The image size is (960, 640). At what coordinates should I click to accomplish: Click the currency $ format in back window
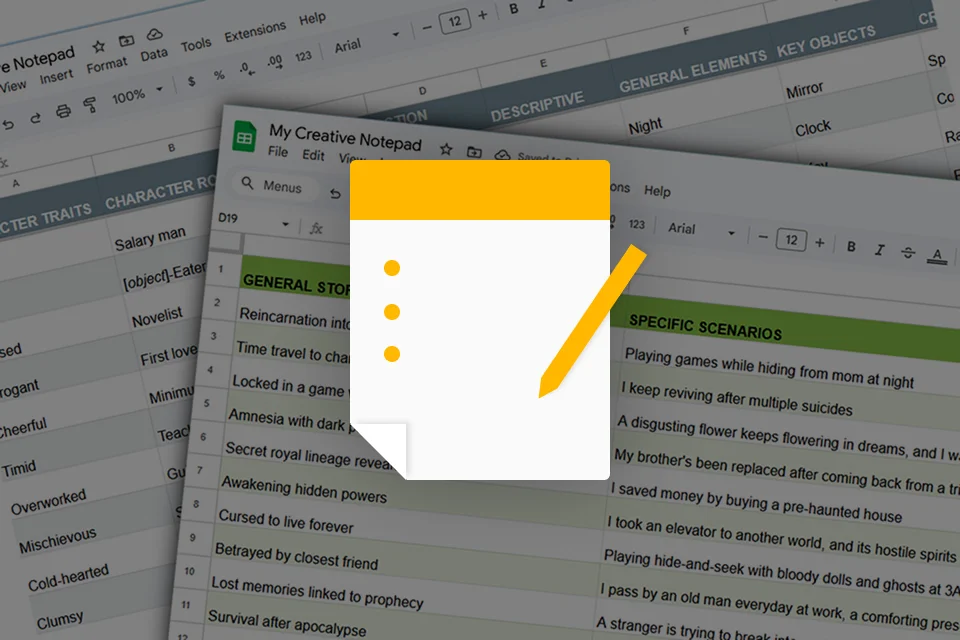(x=192, y=81)
